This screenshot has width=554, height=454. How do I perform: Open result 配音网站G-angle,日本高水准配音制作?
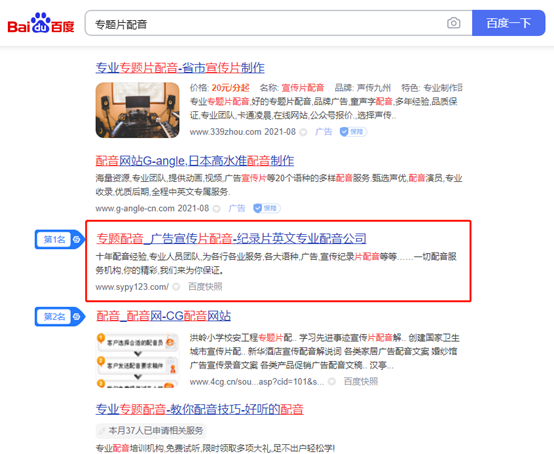click(x=195, y=161)
